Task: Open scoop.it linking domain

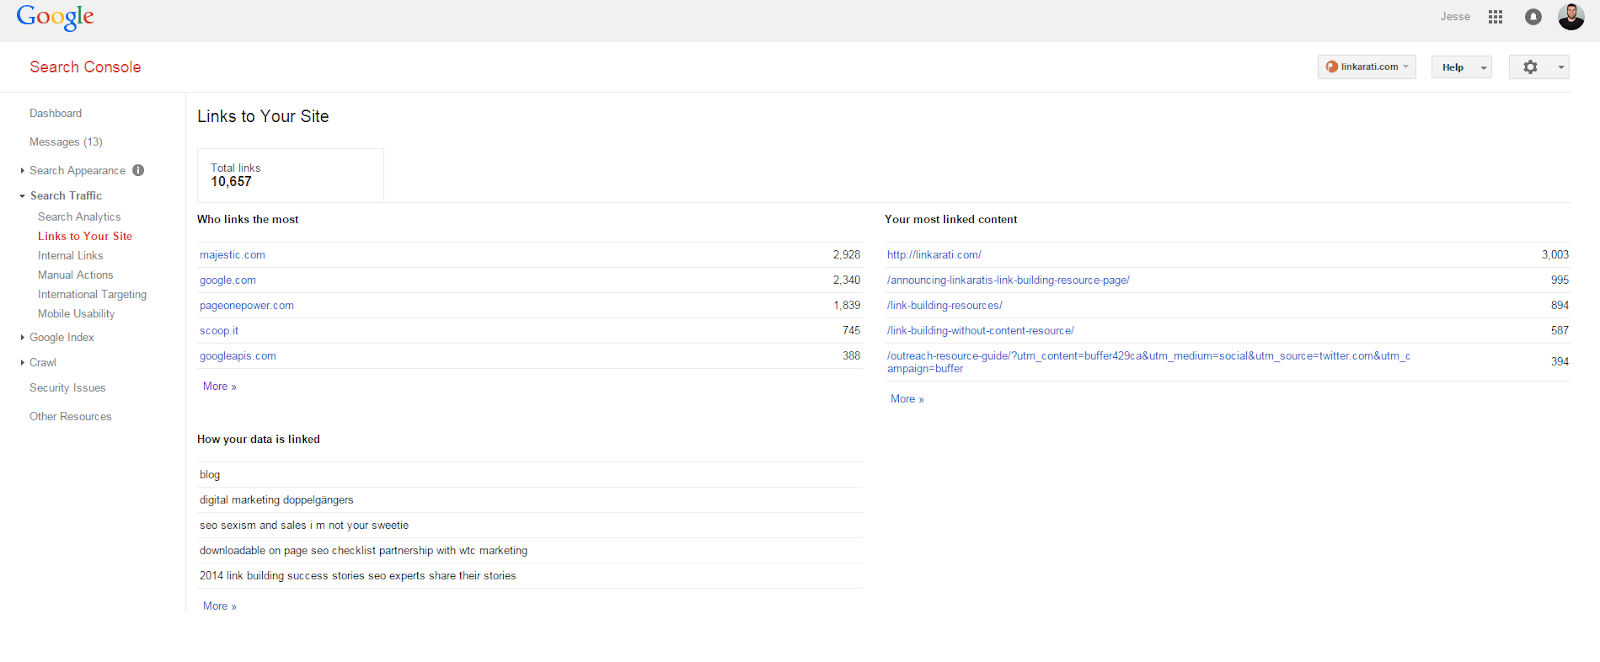Action: pyautogui.click(x=219, y=331)
